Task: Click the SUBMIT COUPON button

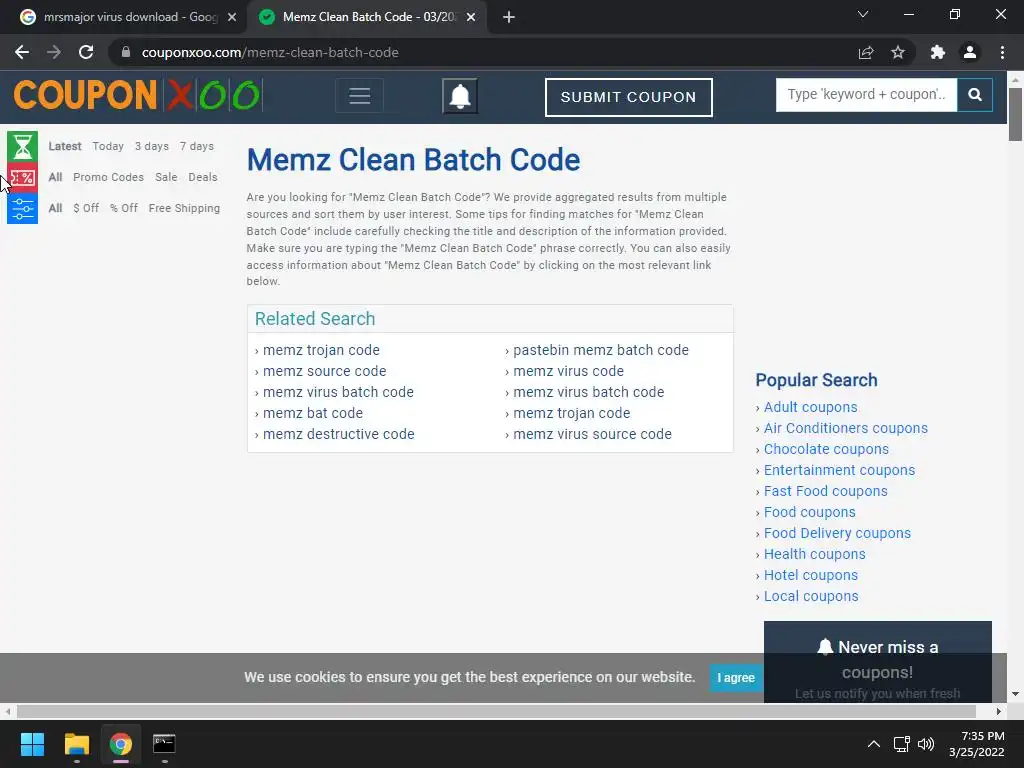Action: [x=628, y=97]
